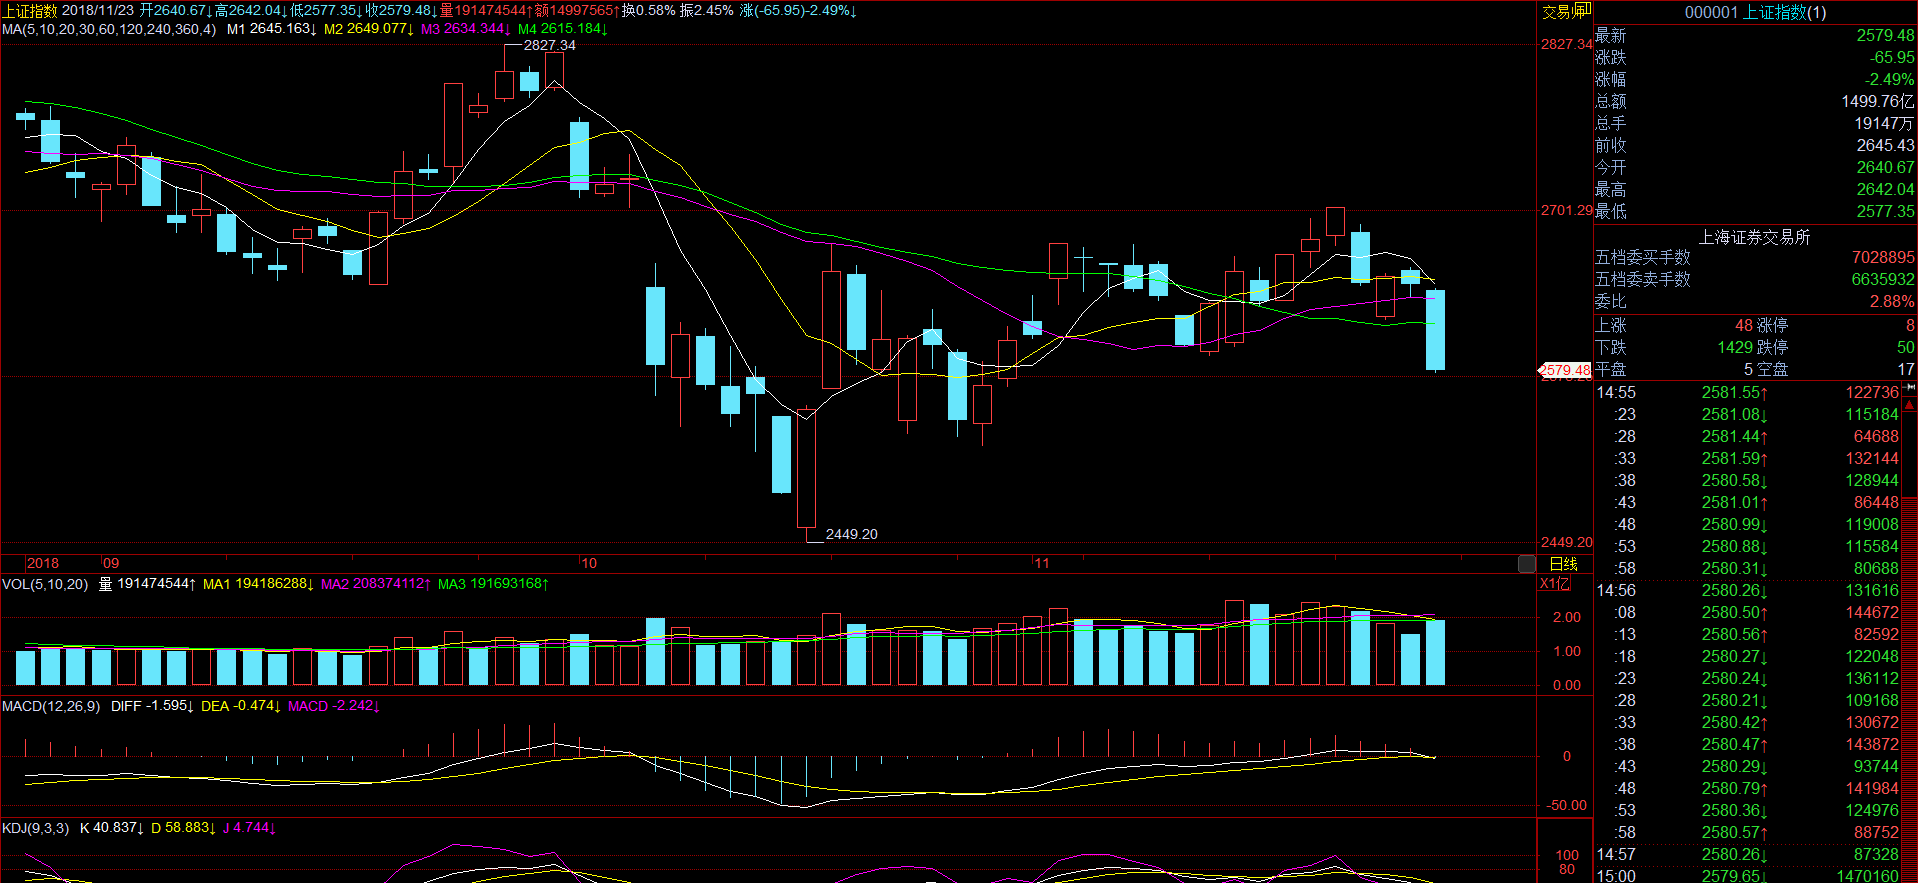Open the 日线 period selector

[1563, 564]
